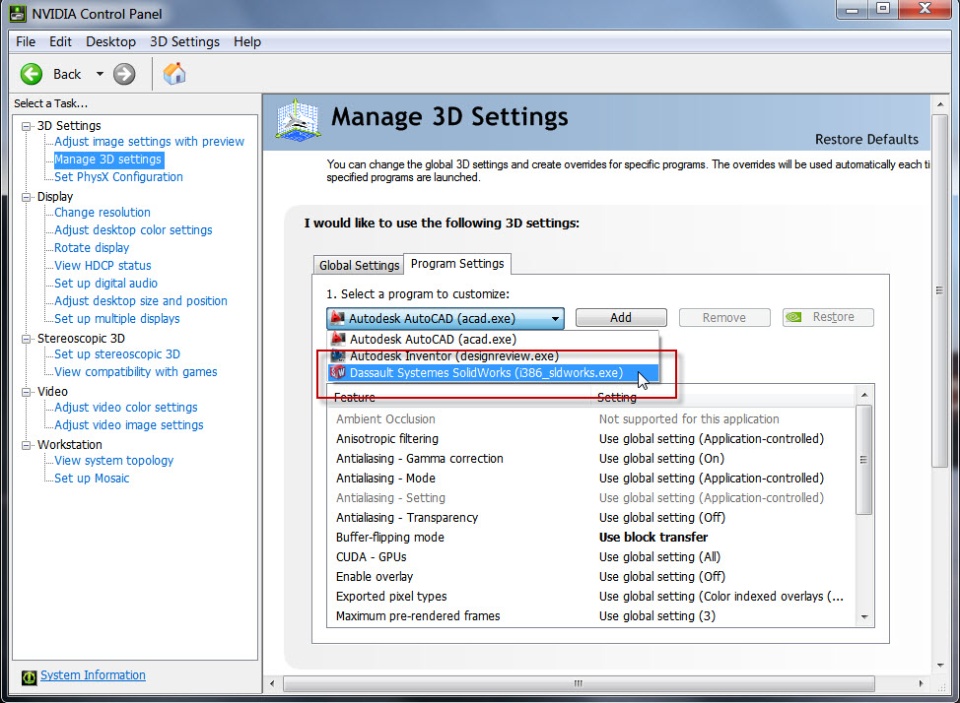The image size is (960, 703).
Task: Switch to the Program Settings tab
Action: [x=457, y=263]
